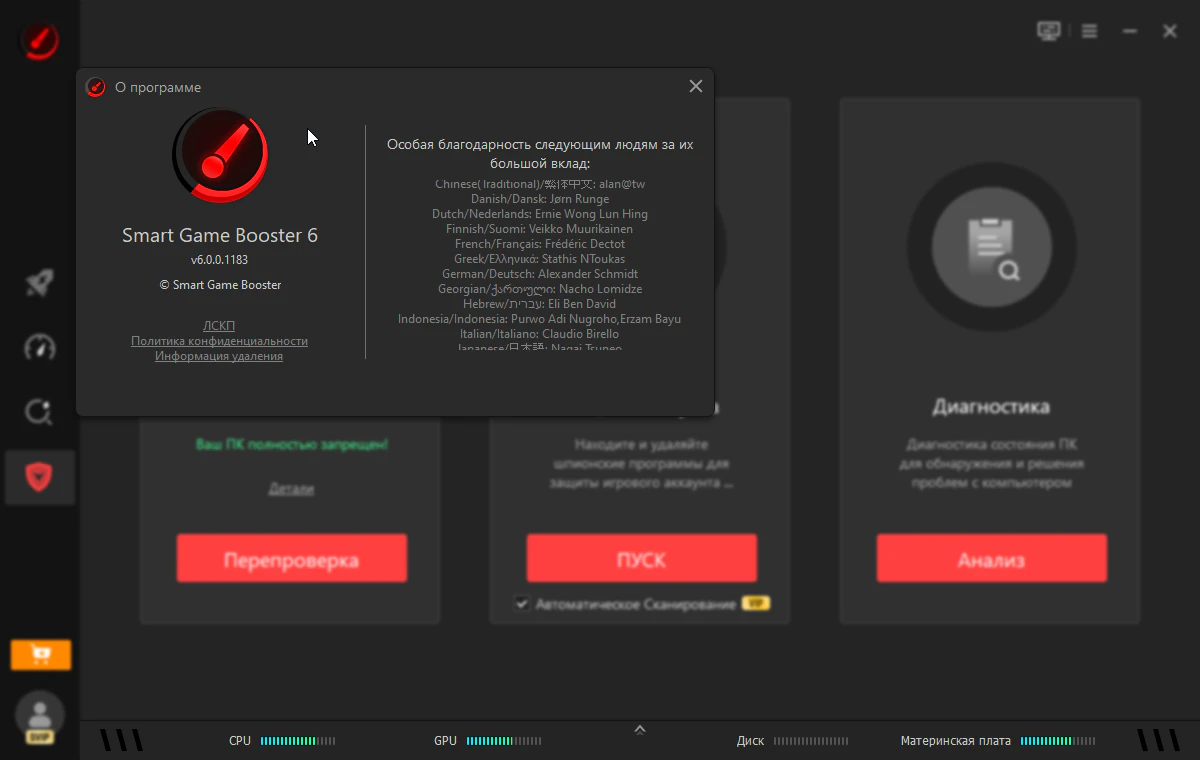Click small logo in About dialog title
The image size is (1200, 760).
click(96, 87)
